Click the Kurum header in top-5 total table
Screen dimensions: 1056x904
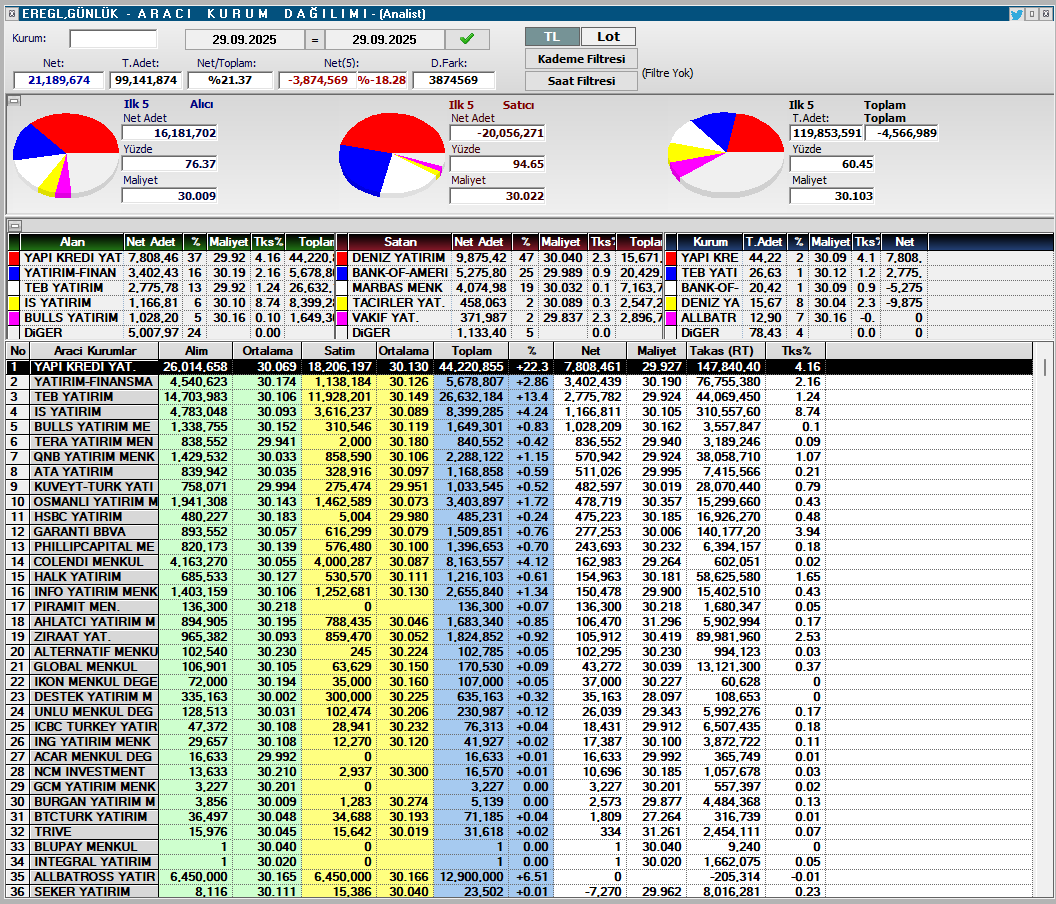click(710, 242)
